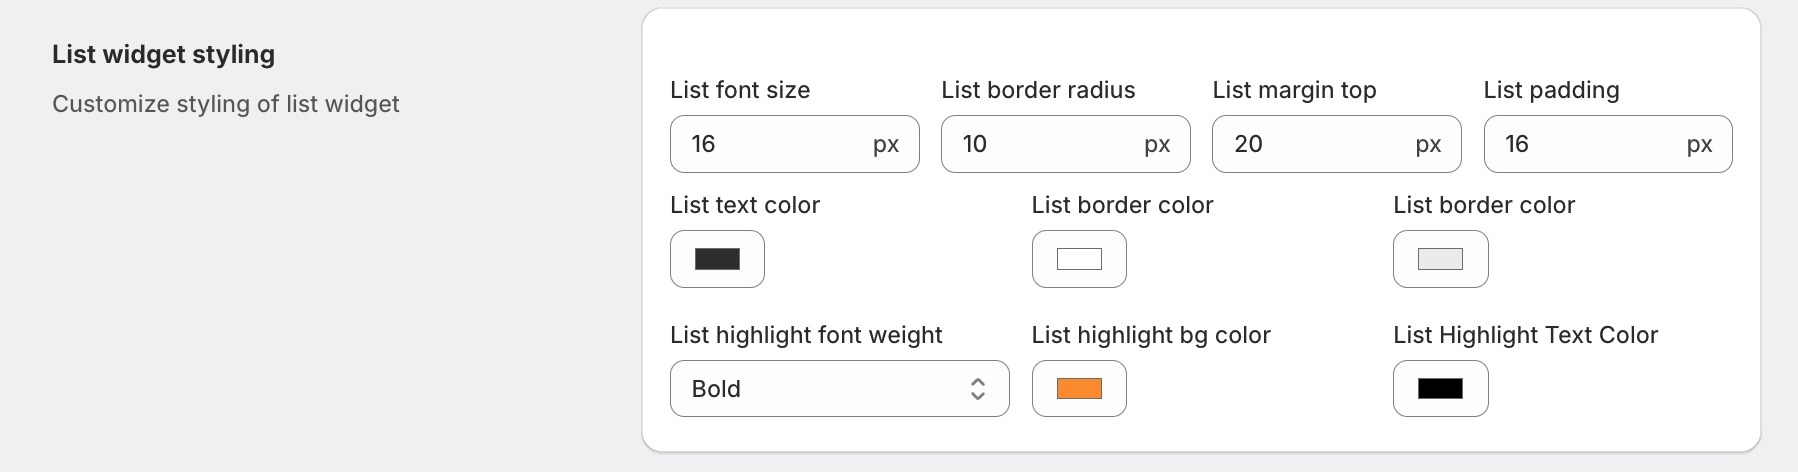The image size is (1798, 472).
Task: Click the px suffix in List font size
Action: [x=886, y=144]
